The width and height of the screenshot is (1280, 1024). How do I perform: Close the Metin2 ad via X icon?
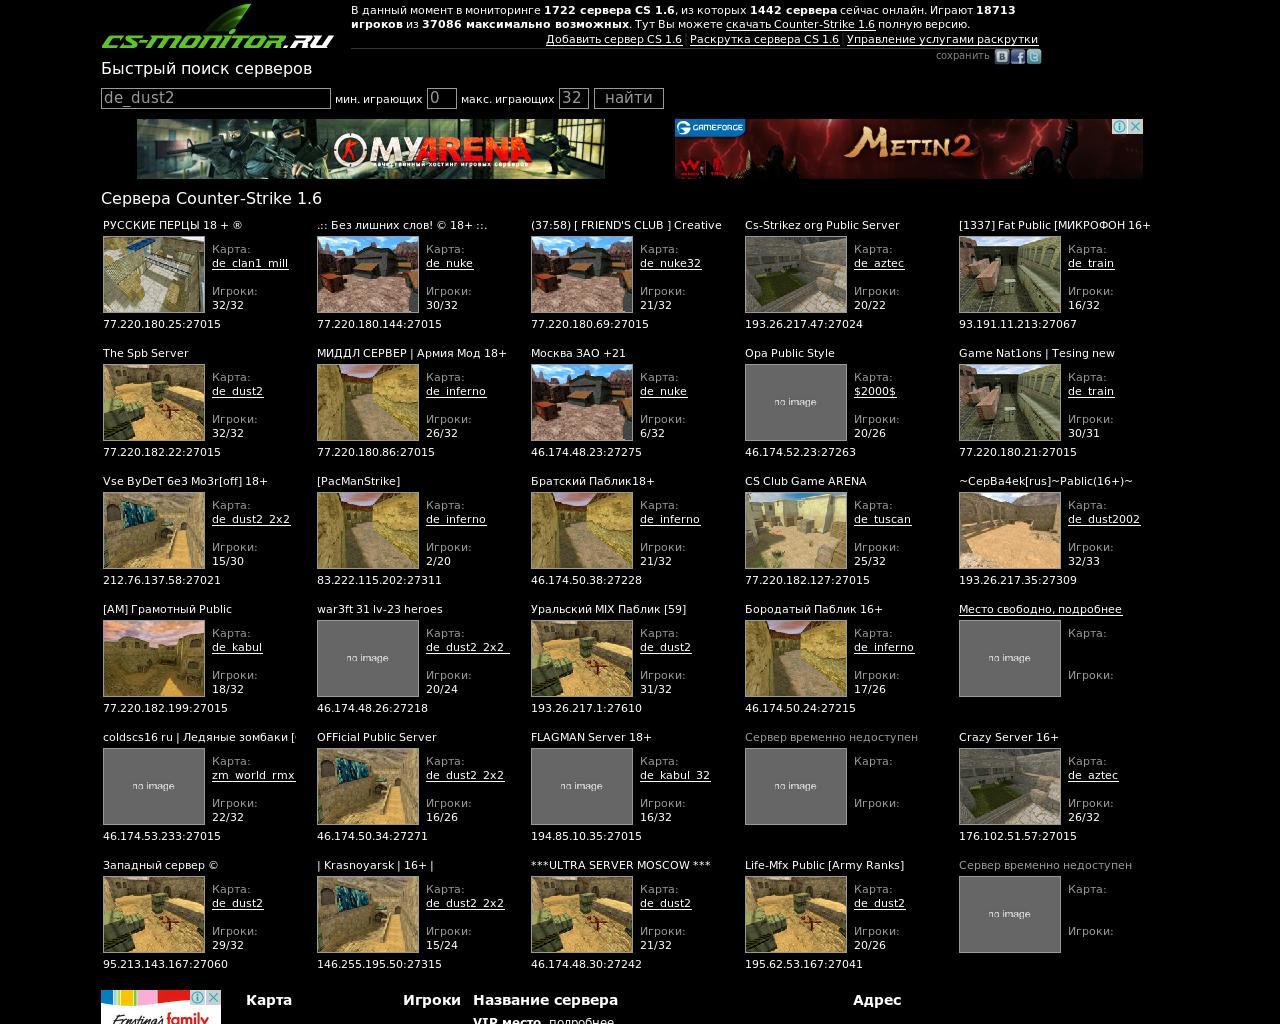[1135, 127]
